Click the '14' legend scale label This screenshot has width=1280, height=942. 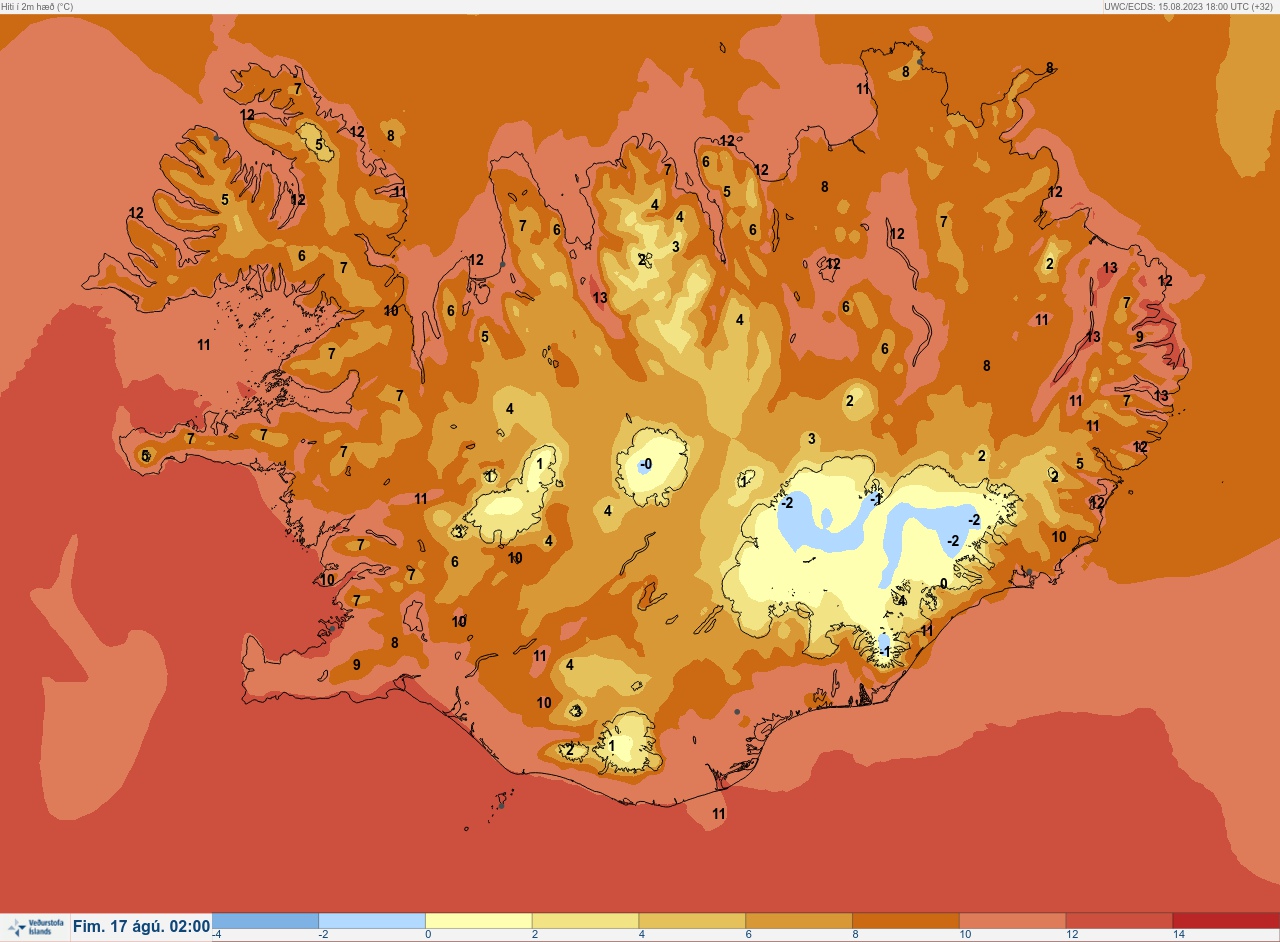pyautogui.click(x=1179, y=935)
